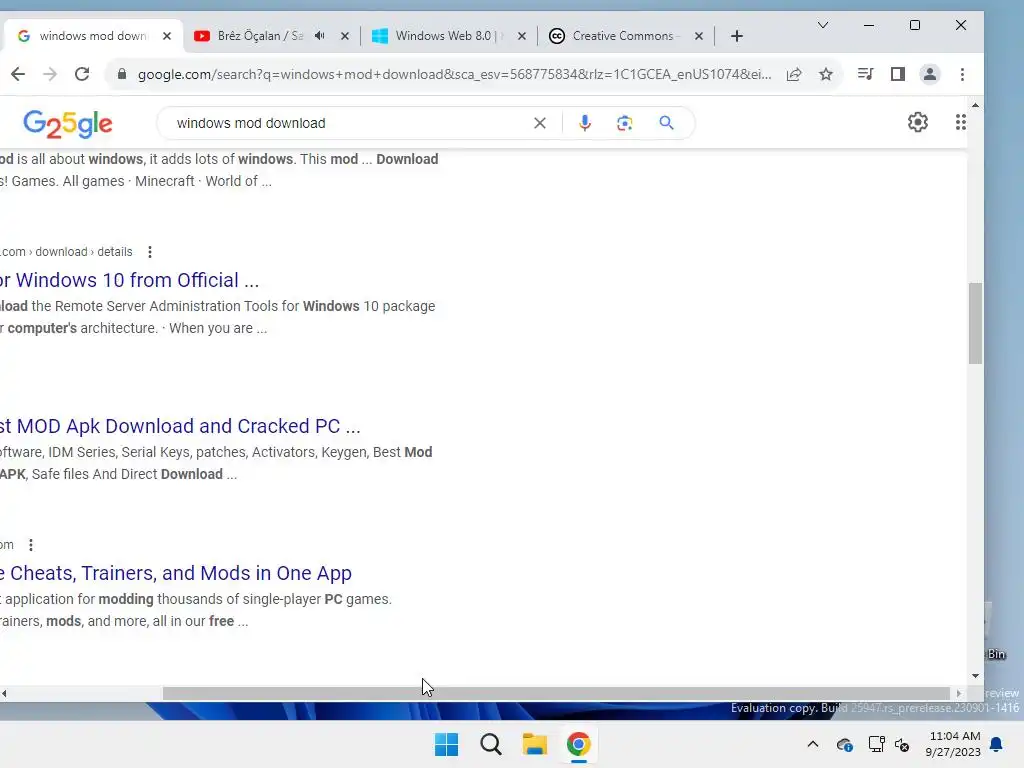1024x768 pixels.
Task: Switch to the Brêz Öçalan YouTube tab
Action: 260,36
